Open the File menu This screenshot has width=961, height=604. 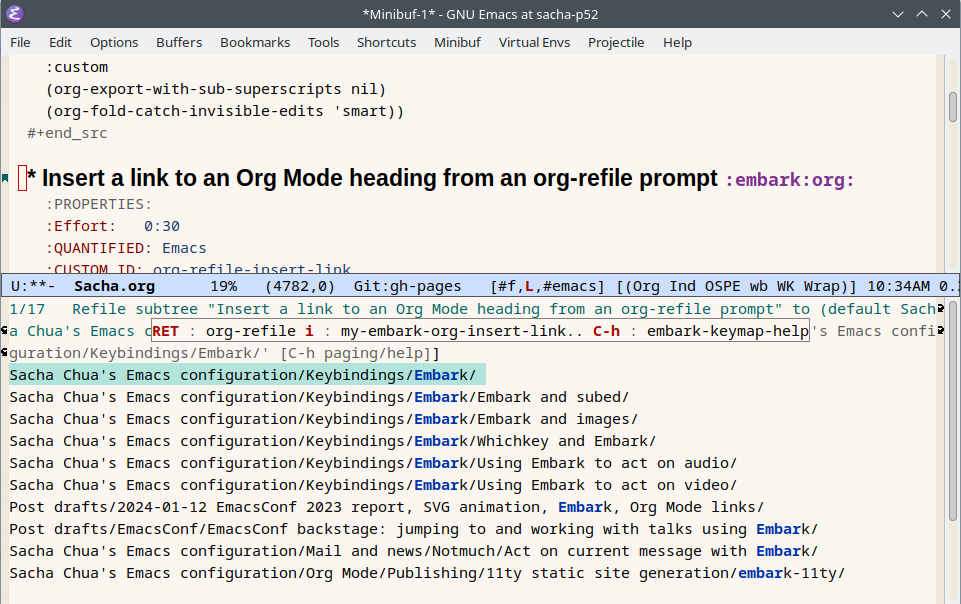tap(20, 42)
